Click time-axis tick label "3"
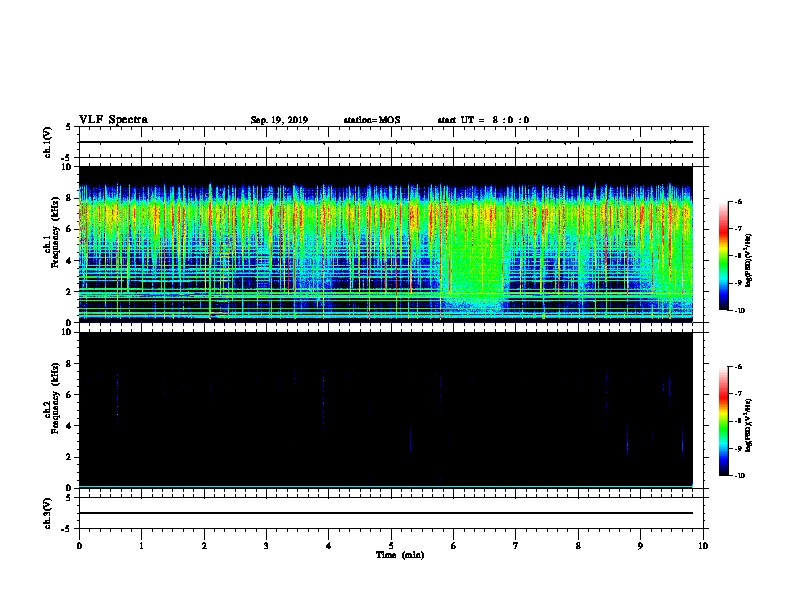This screenshot has height=612, width=792. pos(266,545)
